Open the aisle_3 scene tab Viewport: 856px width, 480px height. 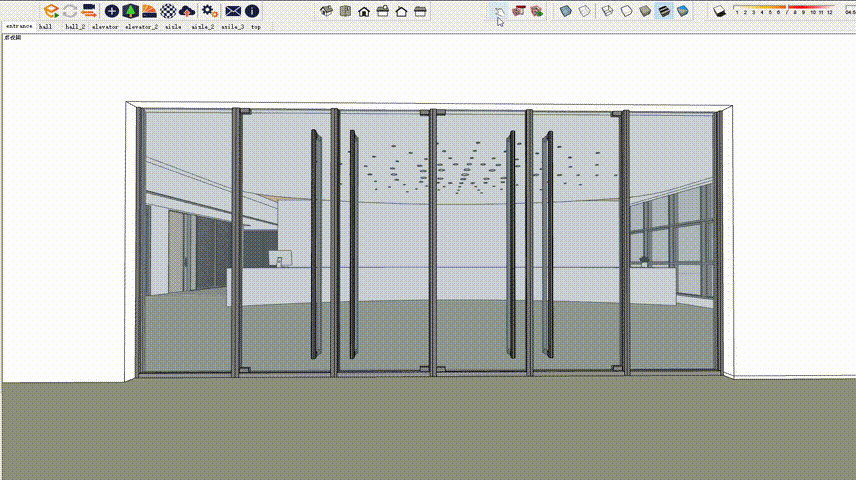[233, 26]
